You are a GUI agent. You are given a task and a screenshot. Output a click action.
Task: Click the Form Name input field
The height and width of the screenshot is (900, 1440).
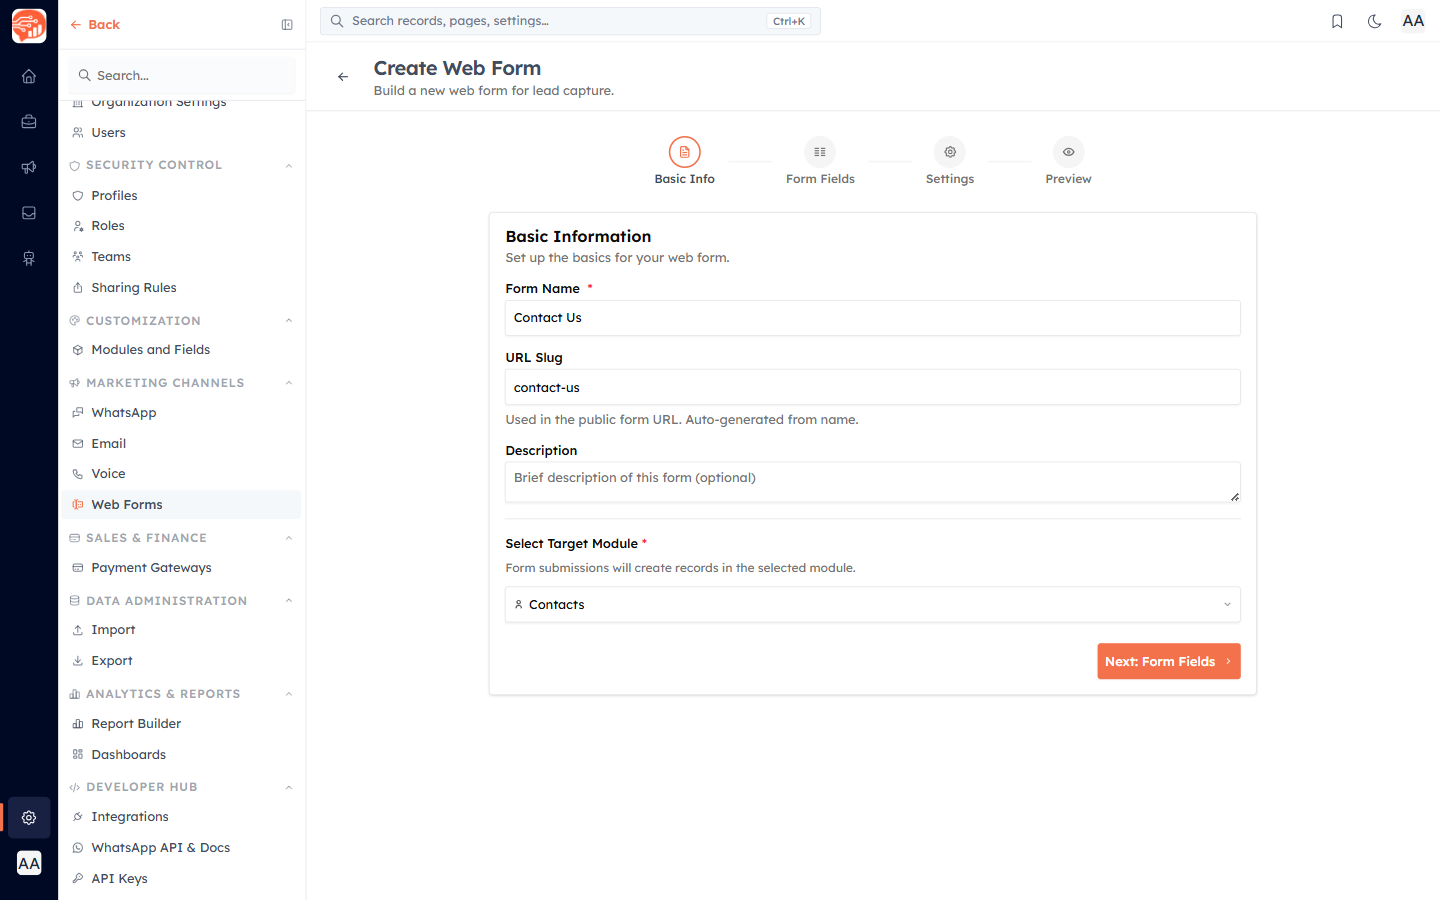pyautogui.click(x=873, y=318)
